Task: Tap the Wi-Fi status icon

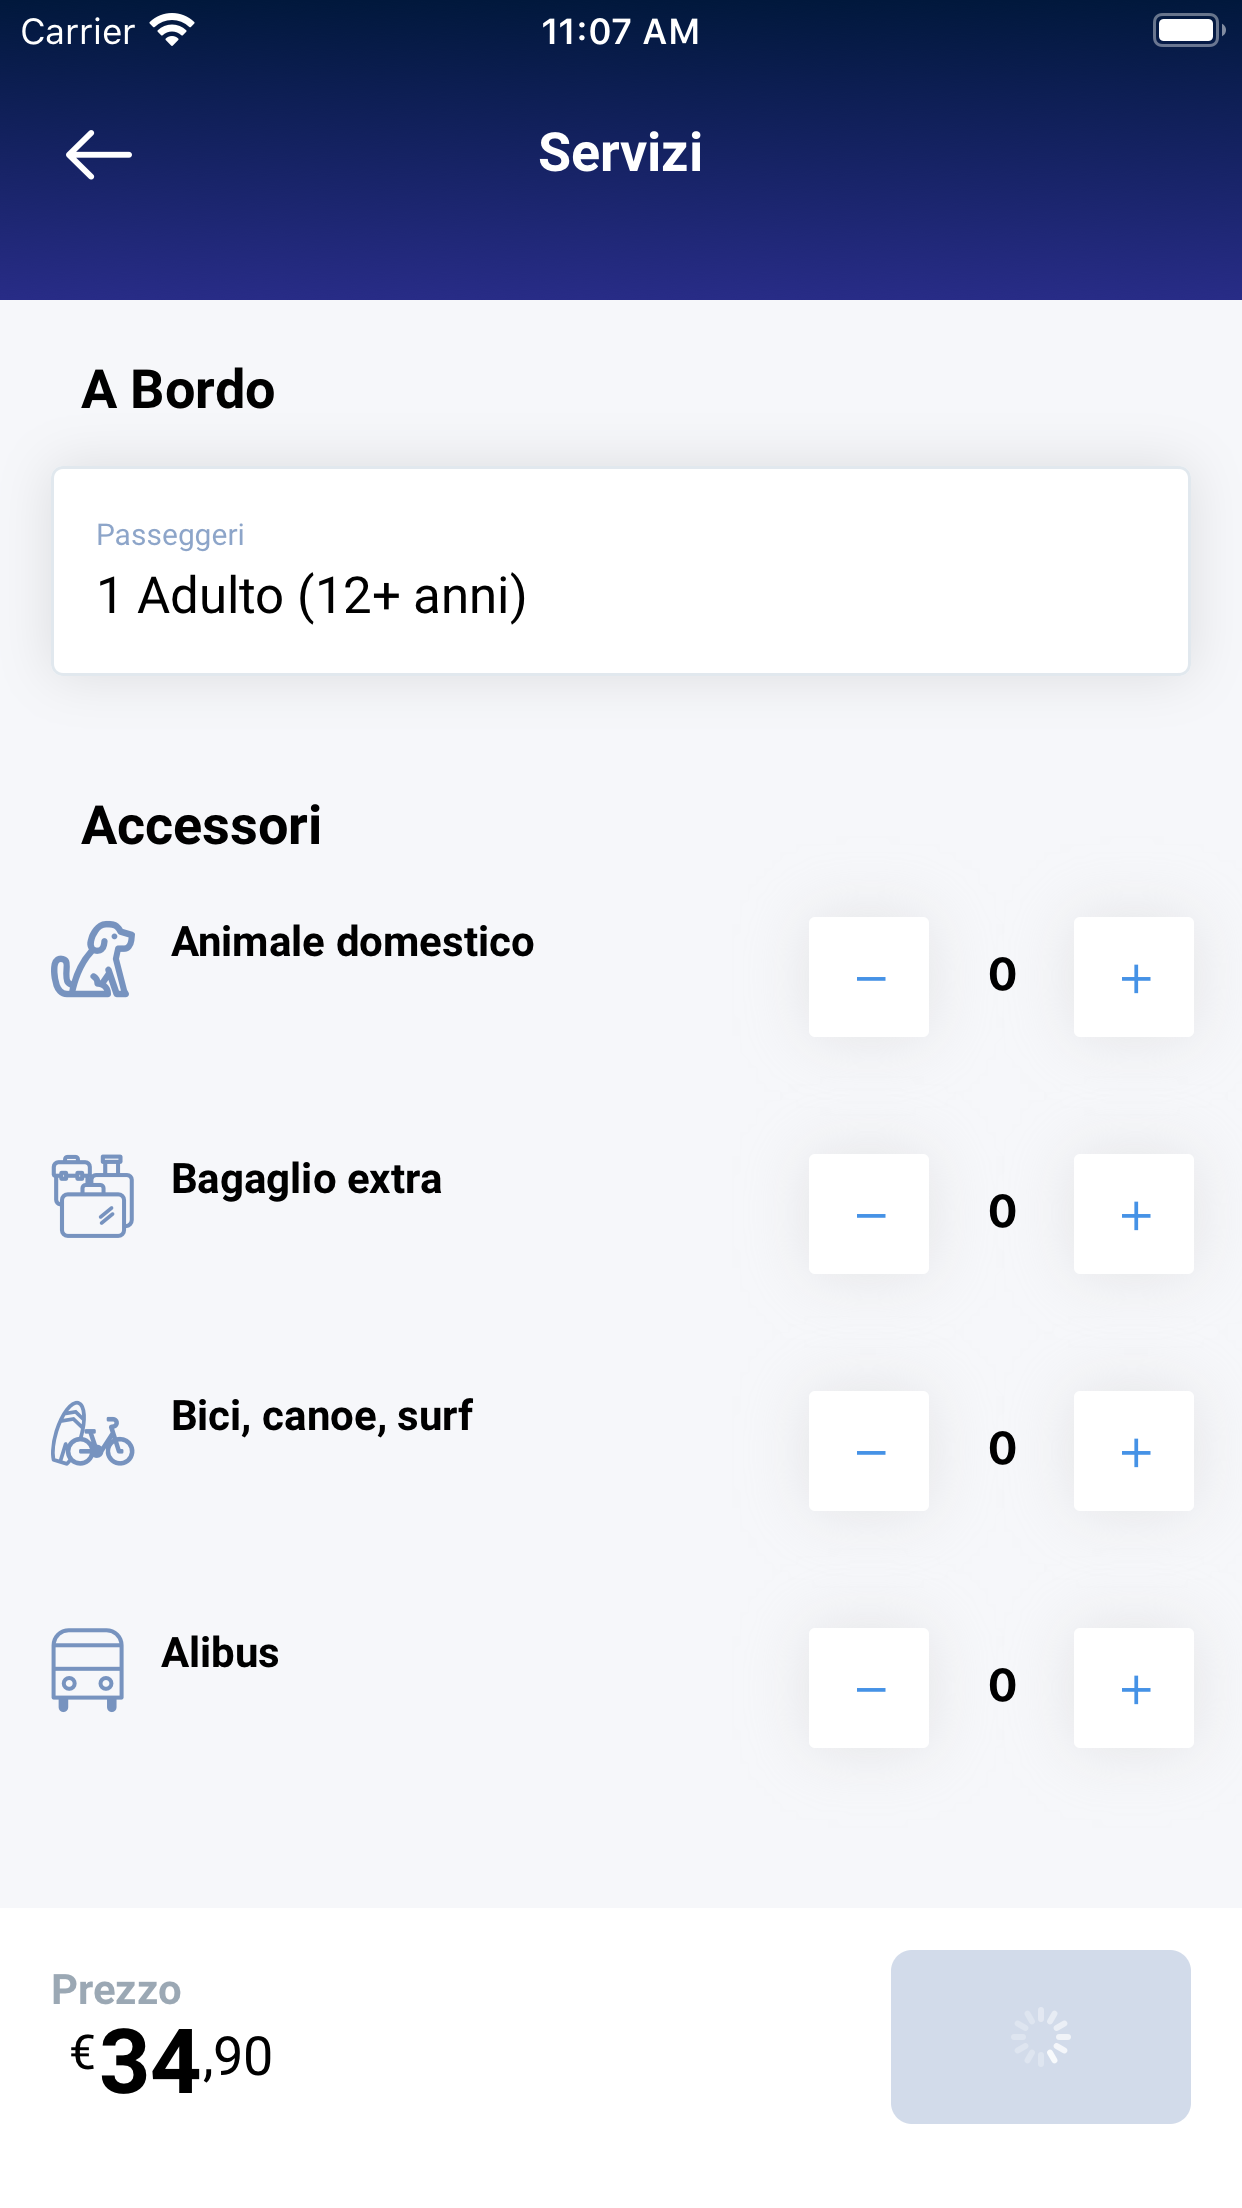Action: click(172, 31)
